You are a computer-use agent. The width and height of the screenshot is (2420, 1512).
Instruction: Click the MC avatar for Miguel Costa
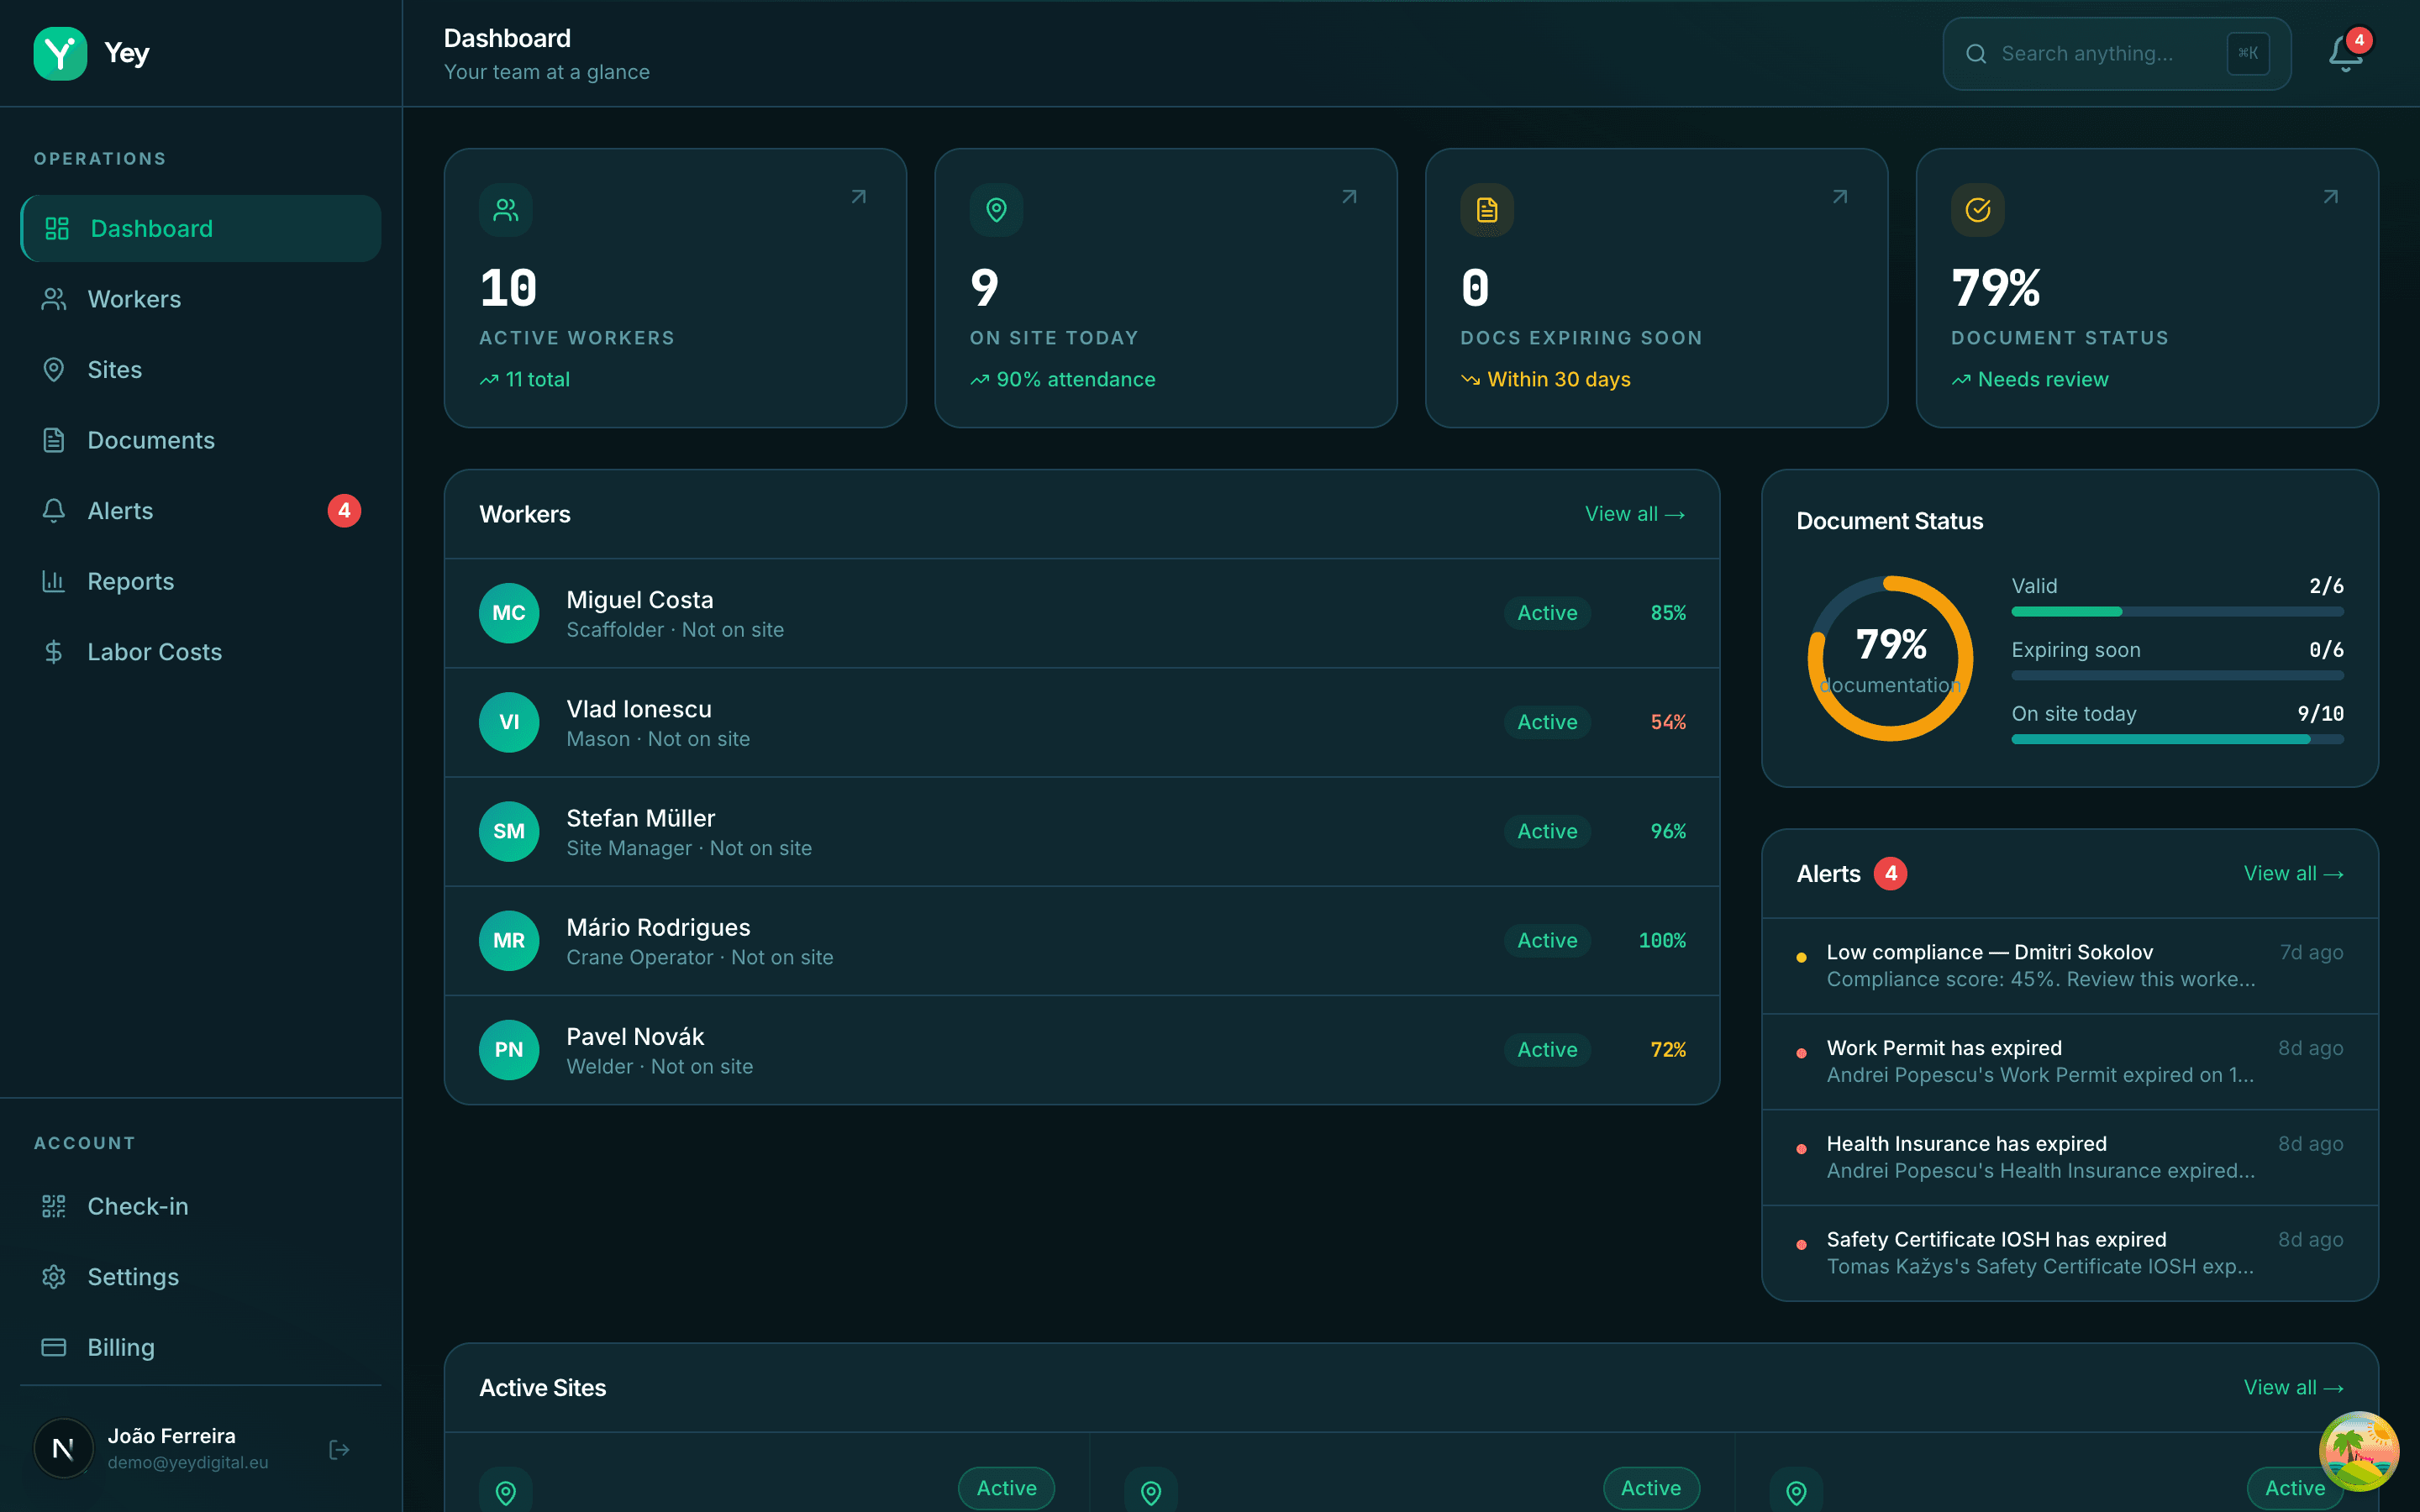tap(509, 613)
